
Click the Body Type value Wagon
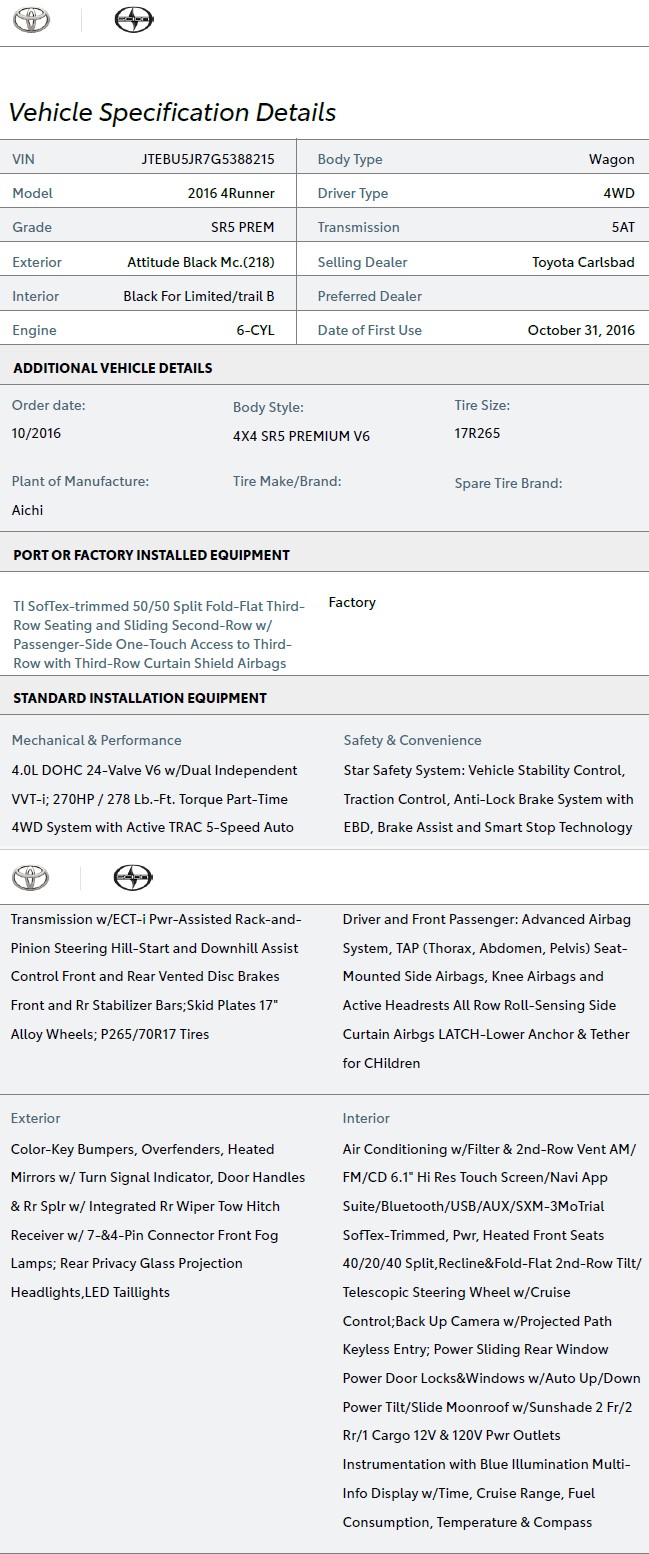pyautogui.click(x=612, y=159)
